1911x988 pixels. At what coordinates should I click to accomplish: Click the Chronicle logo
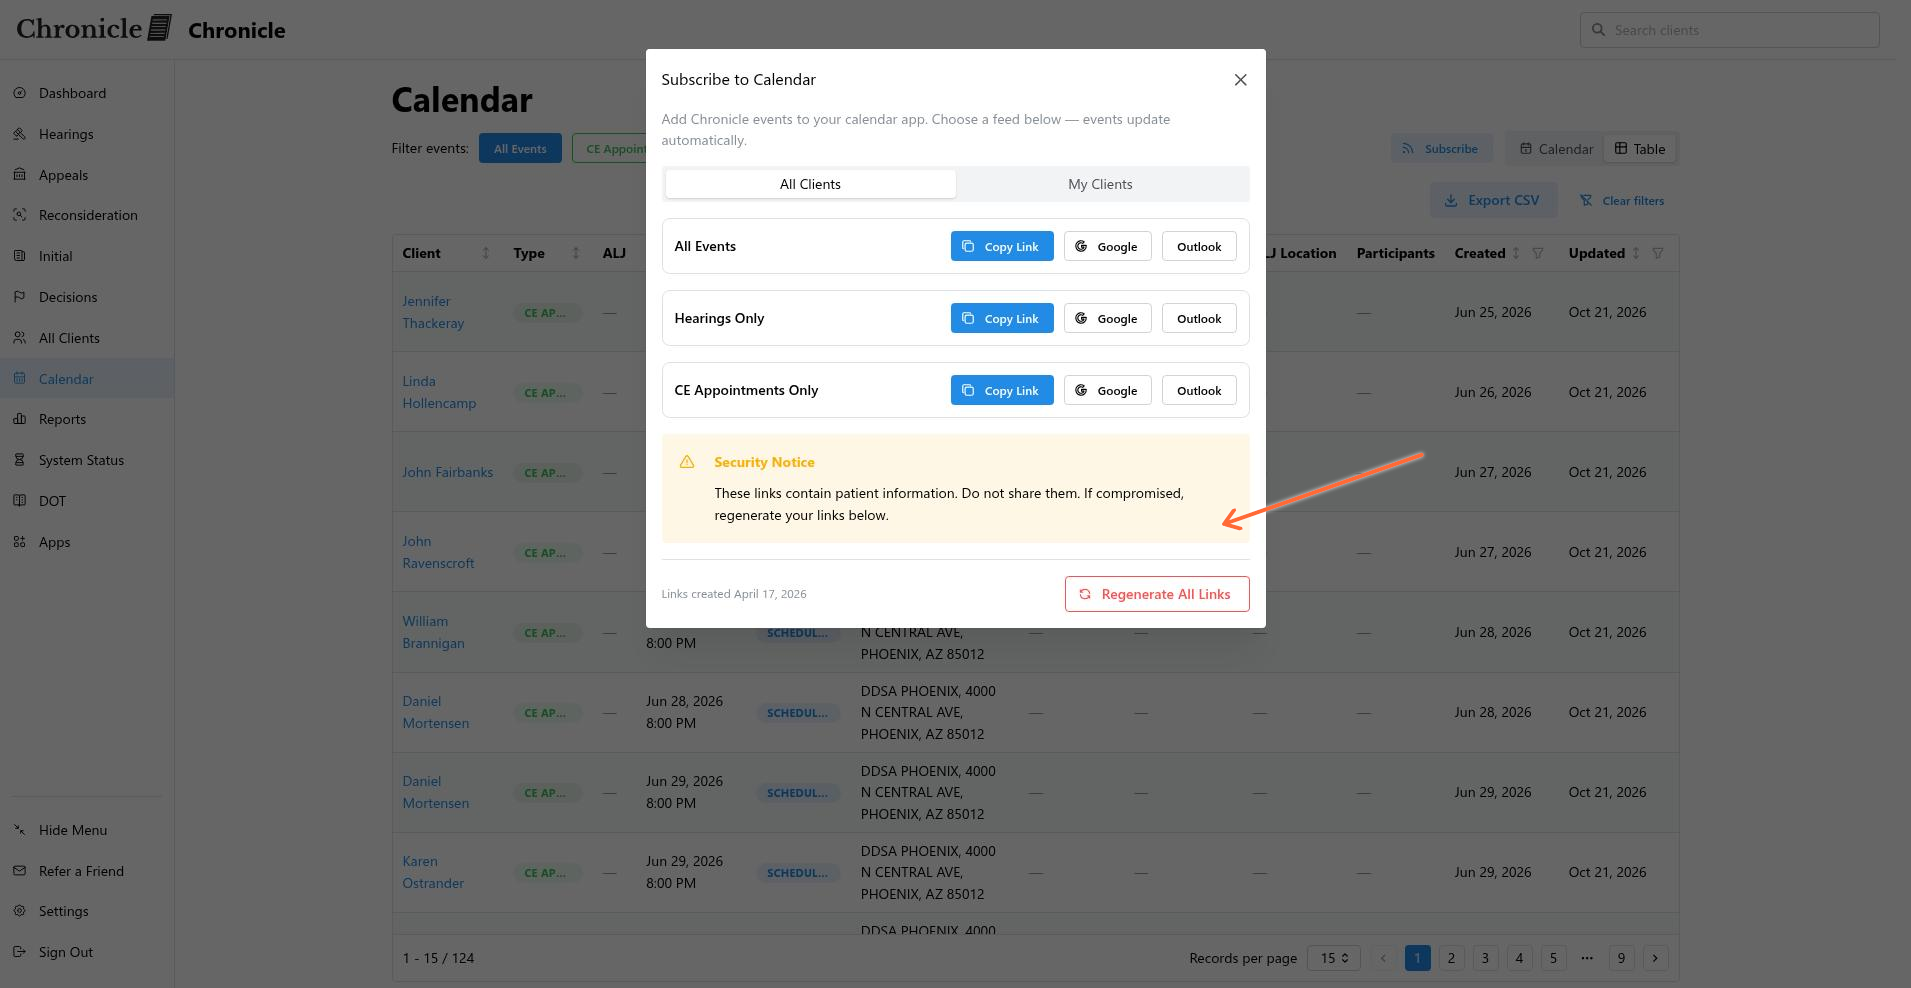coord(94,28)
